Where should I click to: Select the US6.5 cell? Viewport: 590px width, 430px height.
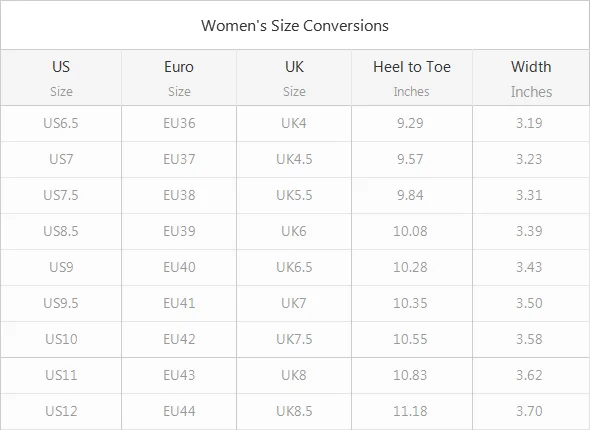coord(61,123)
